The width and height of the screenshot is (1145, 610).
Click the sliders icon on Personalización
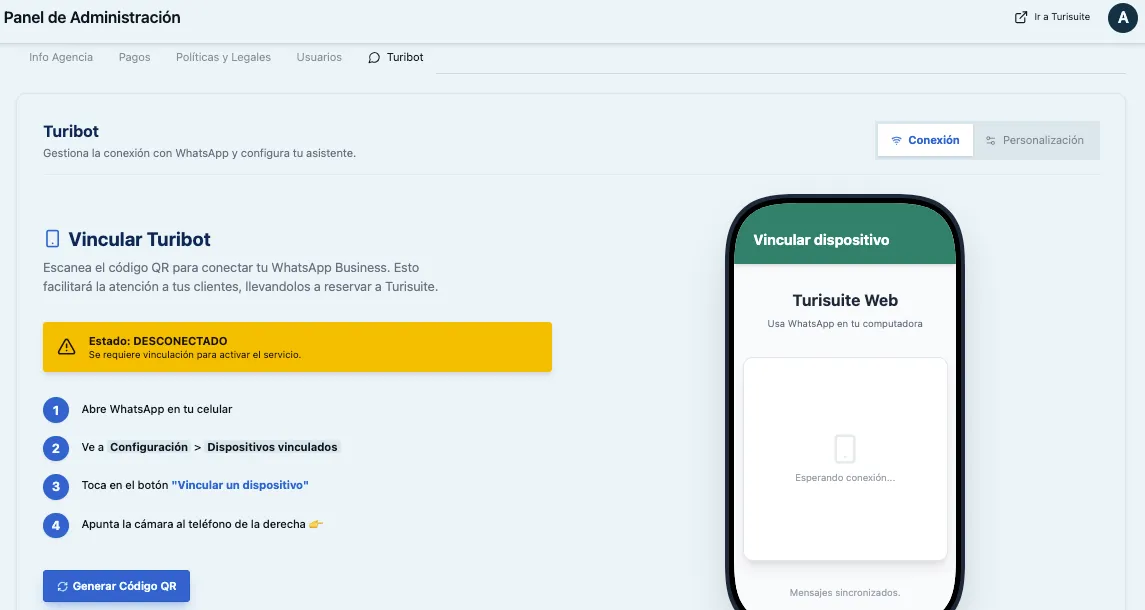coord(991,140)
